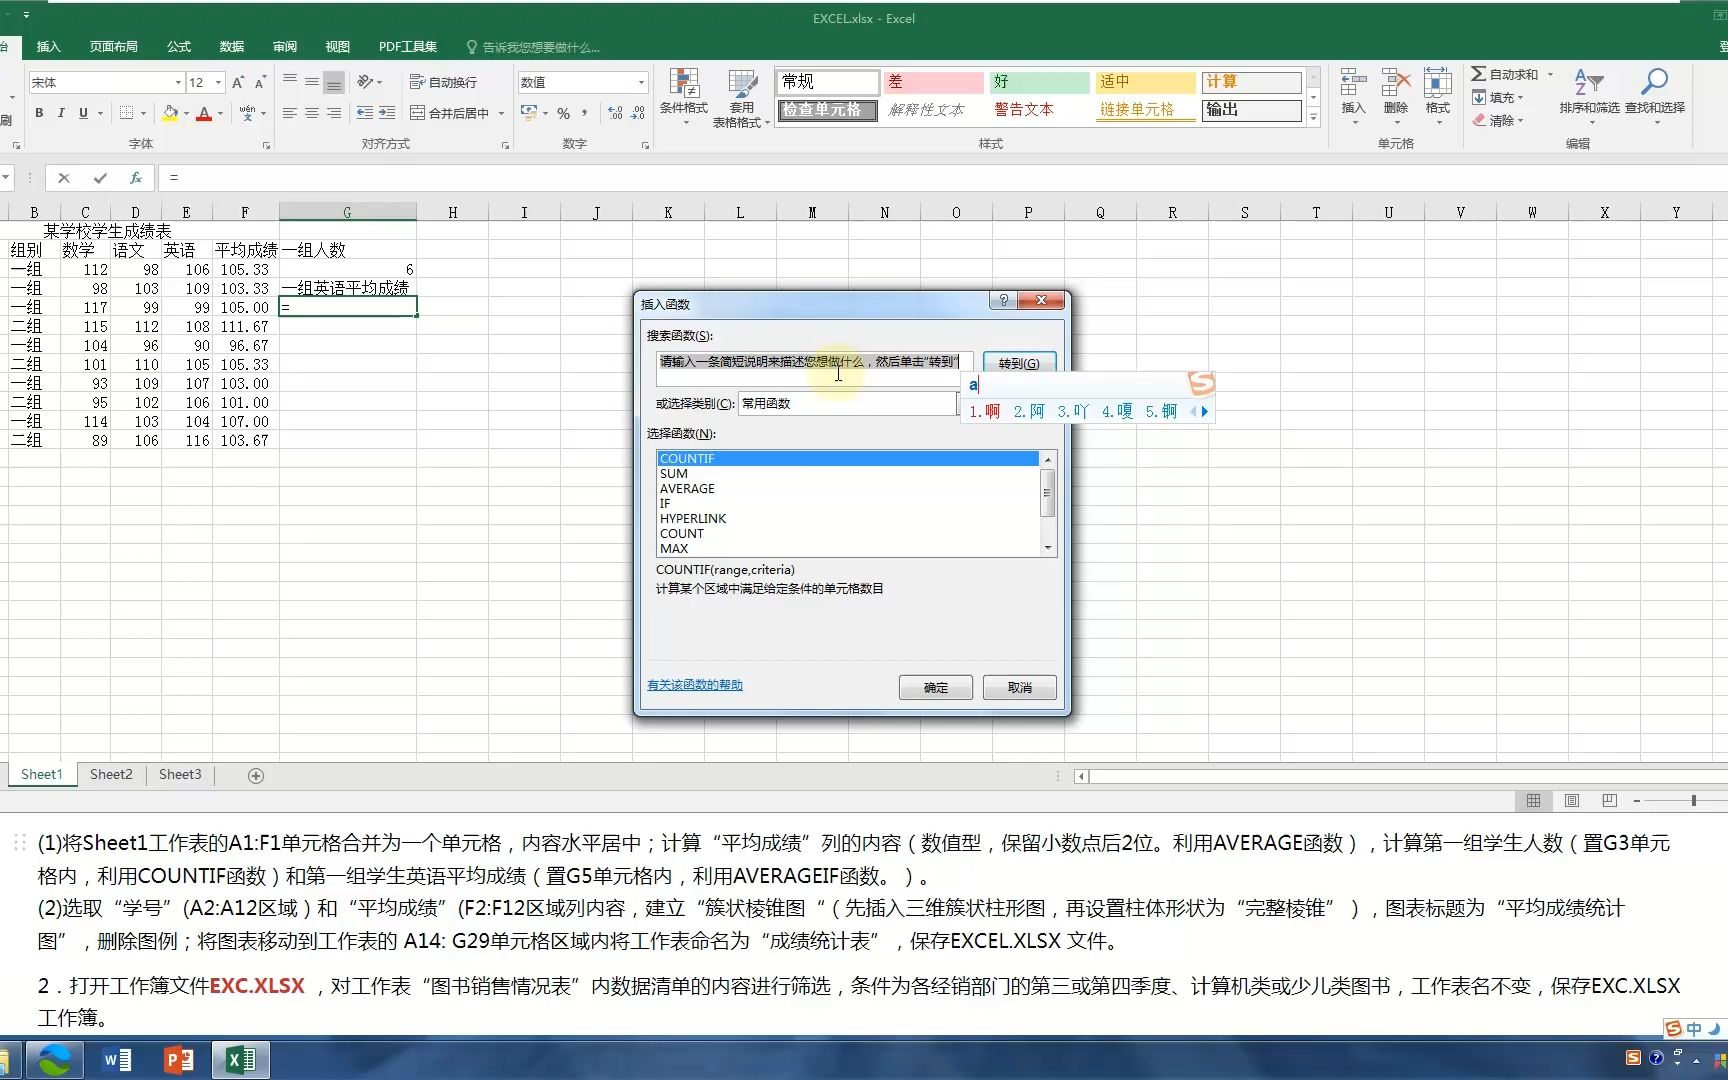
Task: Switch to Page Layout view icon
Action: point(1571,800)
